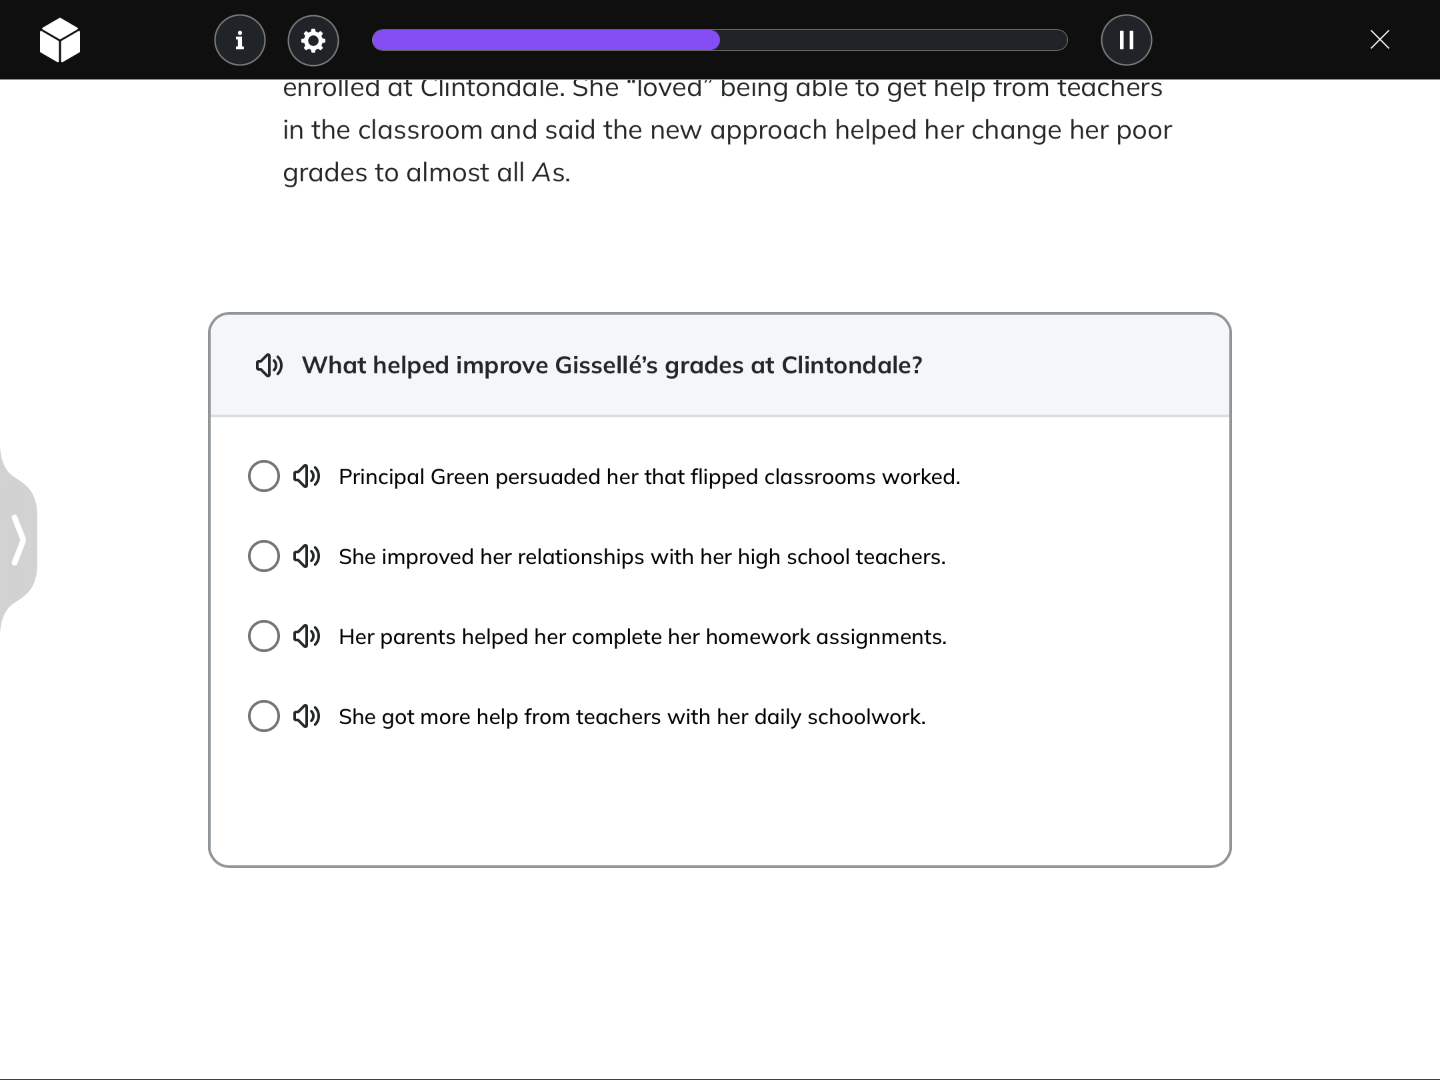Play audio for the Principal Green answer
Image resolution: width=1440 pixels, height=1080 pixels.
pyautogui.click(x=306, y=476)
